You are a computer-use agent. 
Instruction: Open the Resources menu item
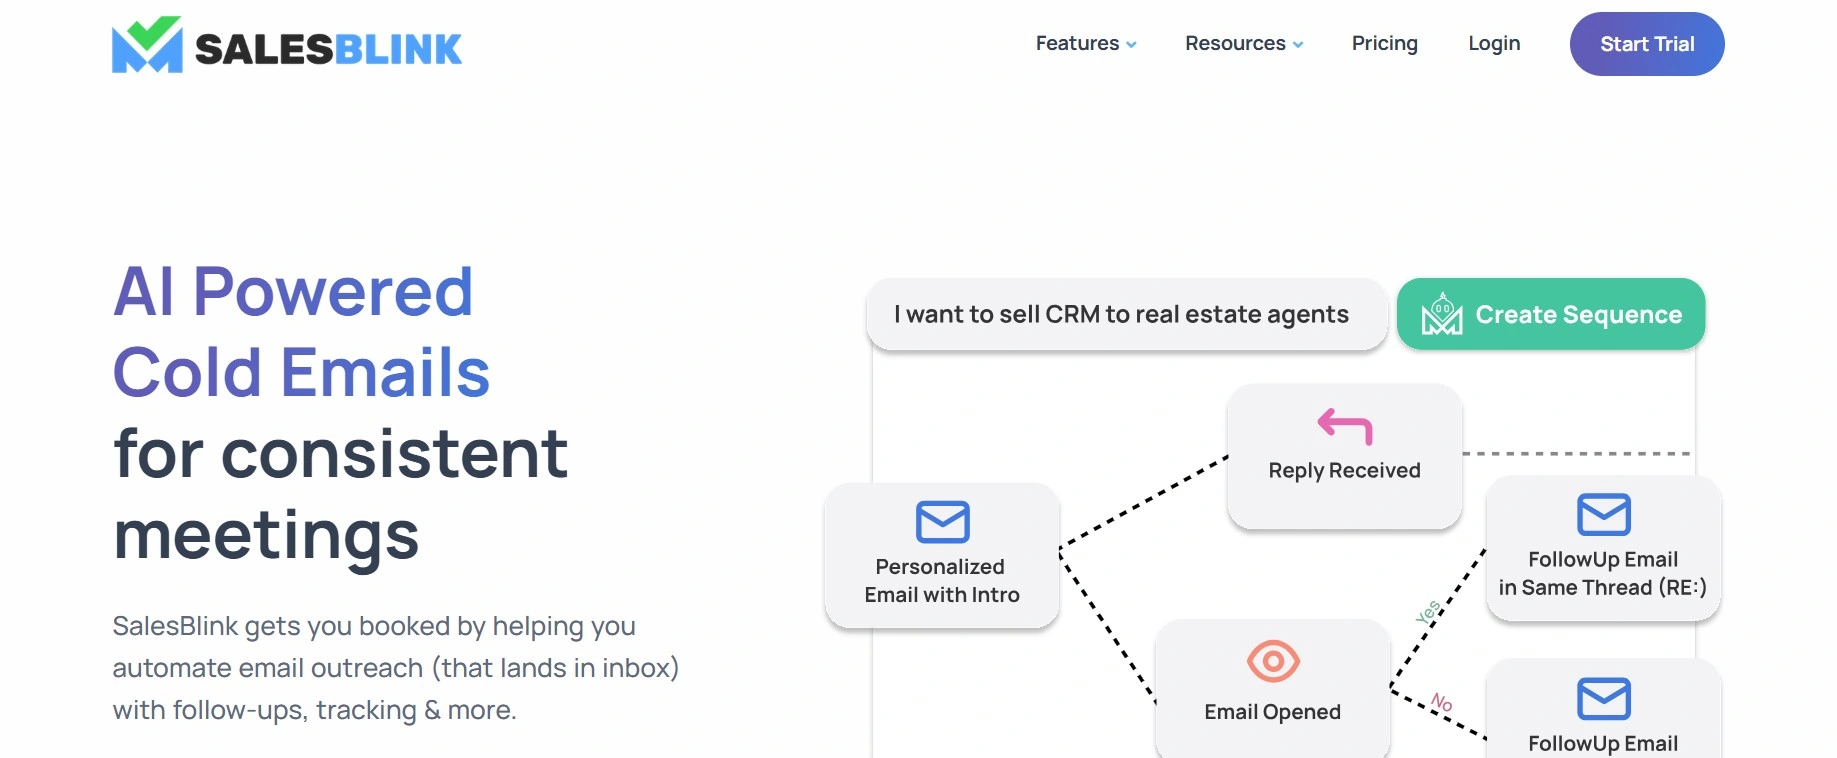click(1235, 43)
